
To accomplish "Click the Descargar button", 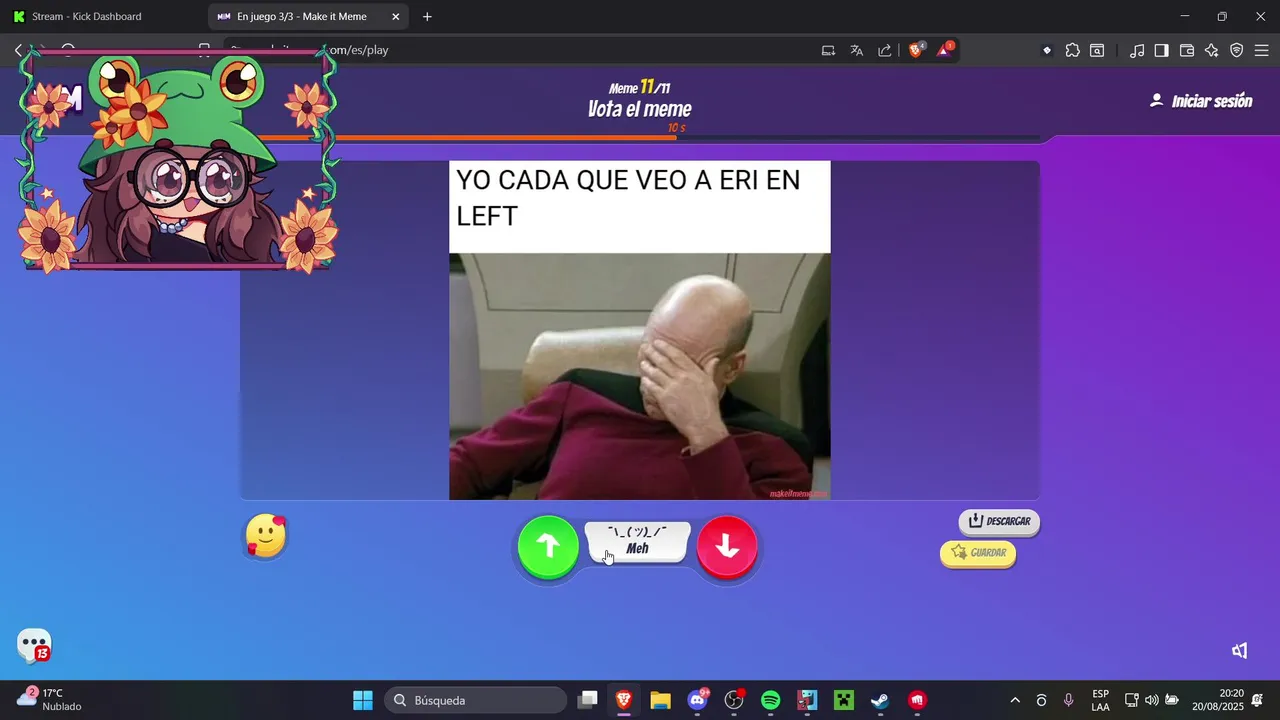I will [999, 521].
